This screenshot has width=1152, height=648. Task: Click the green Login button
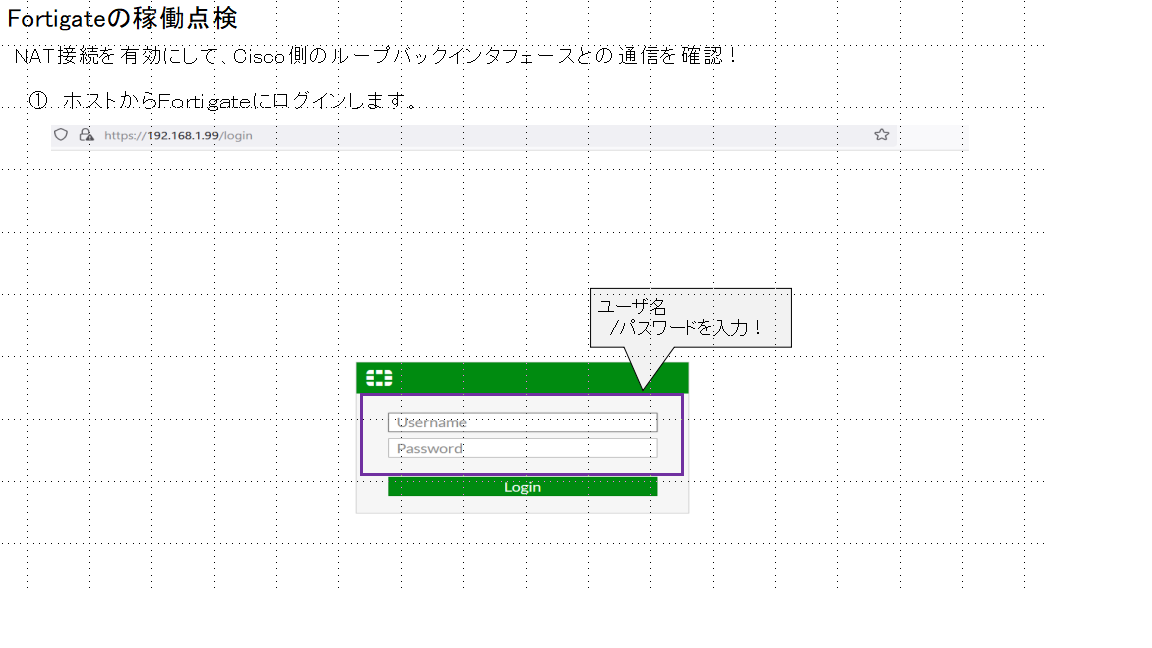coord(522,487)
